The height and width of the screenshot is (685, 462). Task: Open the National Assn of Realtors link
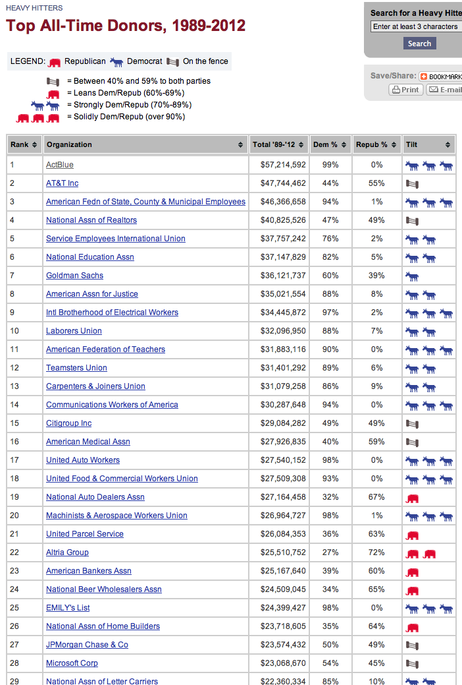pyautogui.click(x=91, y=220)
